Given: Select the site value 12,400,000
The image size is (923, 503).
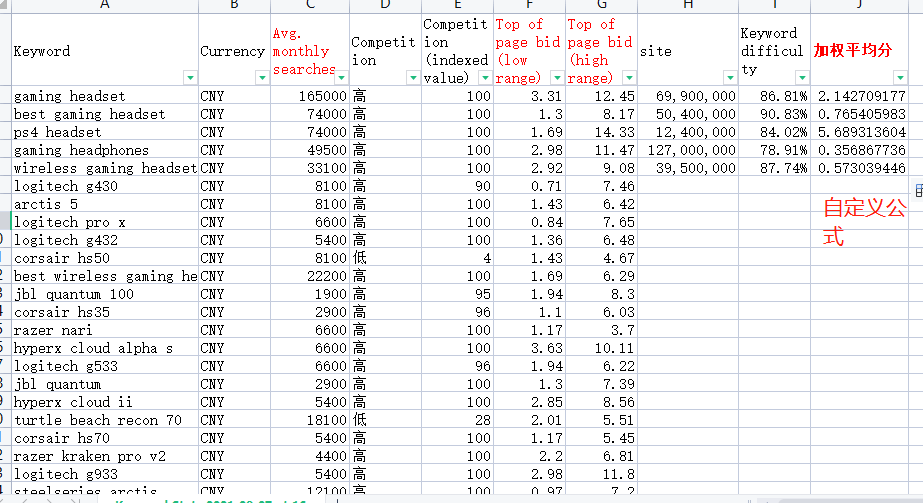Looking at the screenshot, I should (688, 132).
